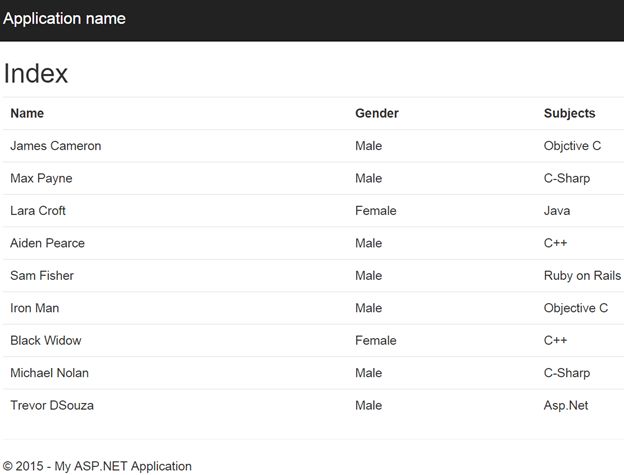
Task: Click Female gender in Lara Croft row
Action: [x=375, y=211]
